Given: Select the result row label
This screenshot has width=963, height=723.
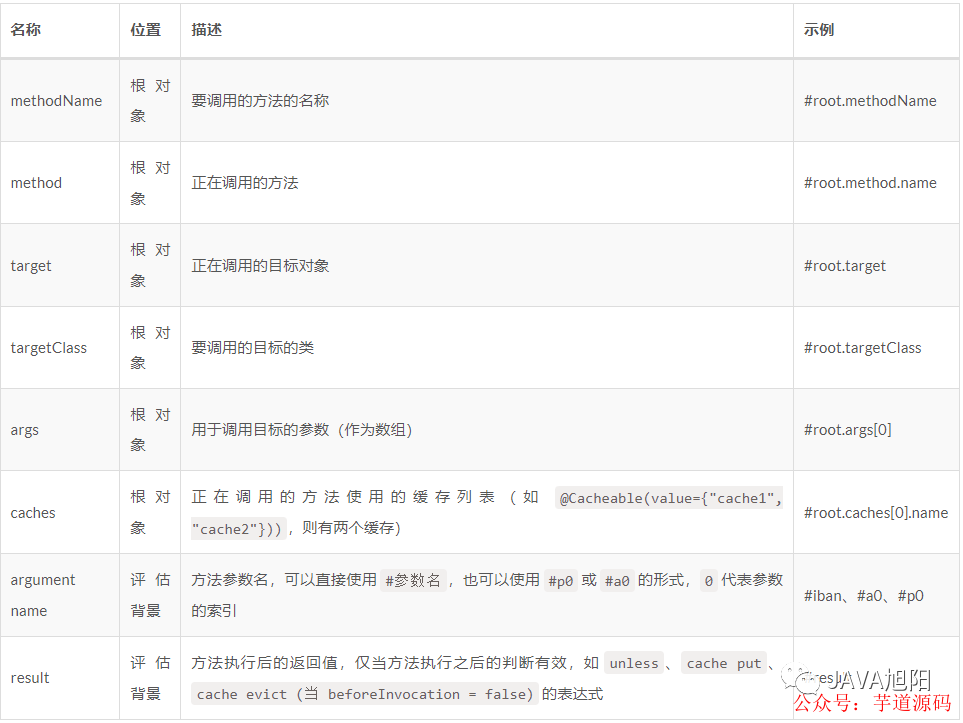Looking at the screenshot, I should point(29,677).
